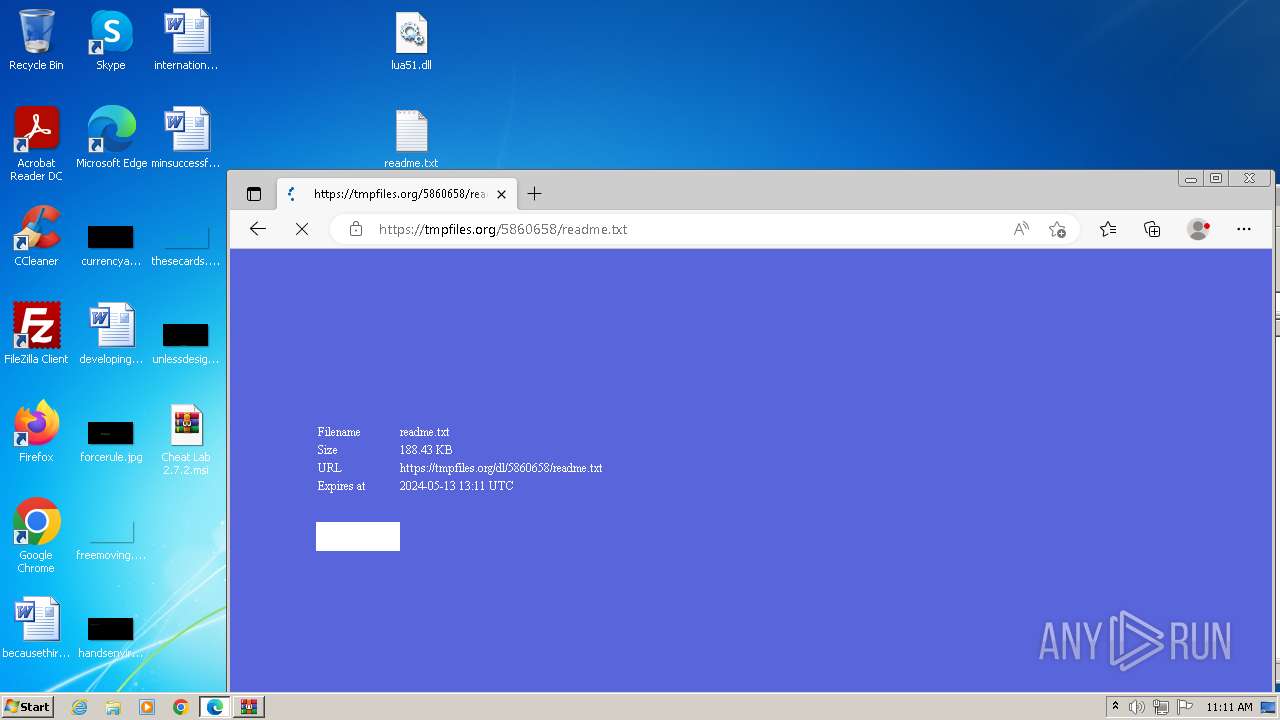Screen dimensions: 1280x720
Task: Select the expiry date 2024-05-13 13:11 UTC
Action: tap(456, 486)
